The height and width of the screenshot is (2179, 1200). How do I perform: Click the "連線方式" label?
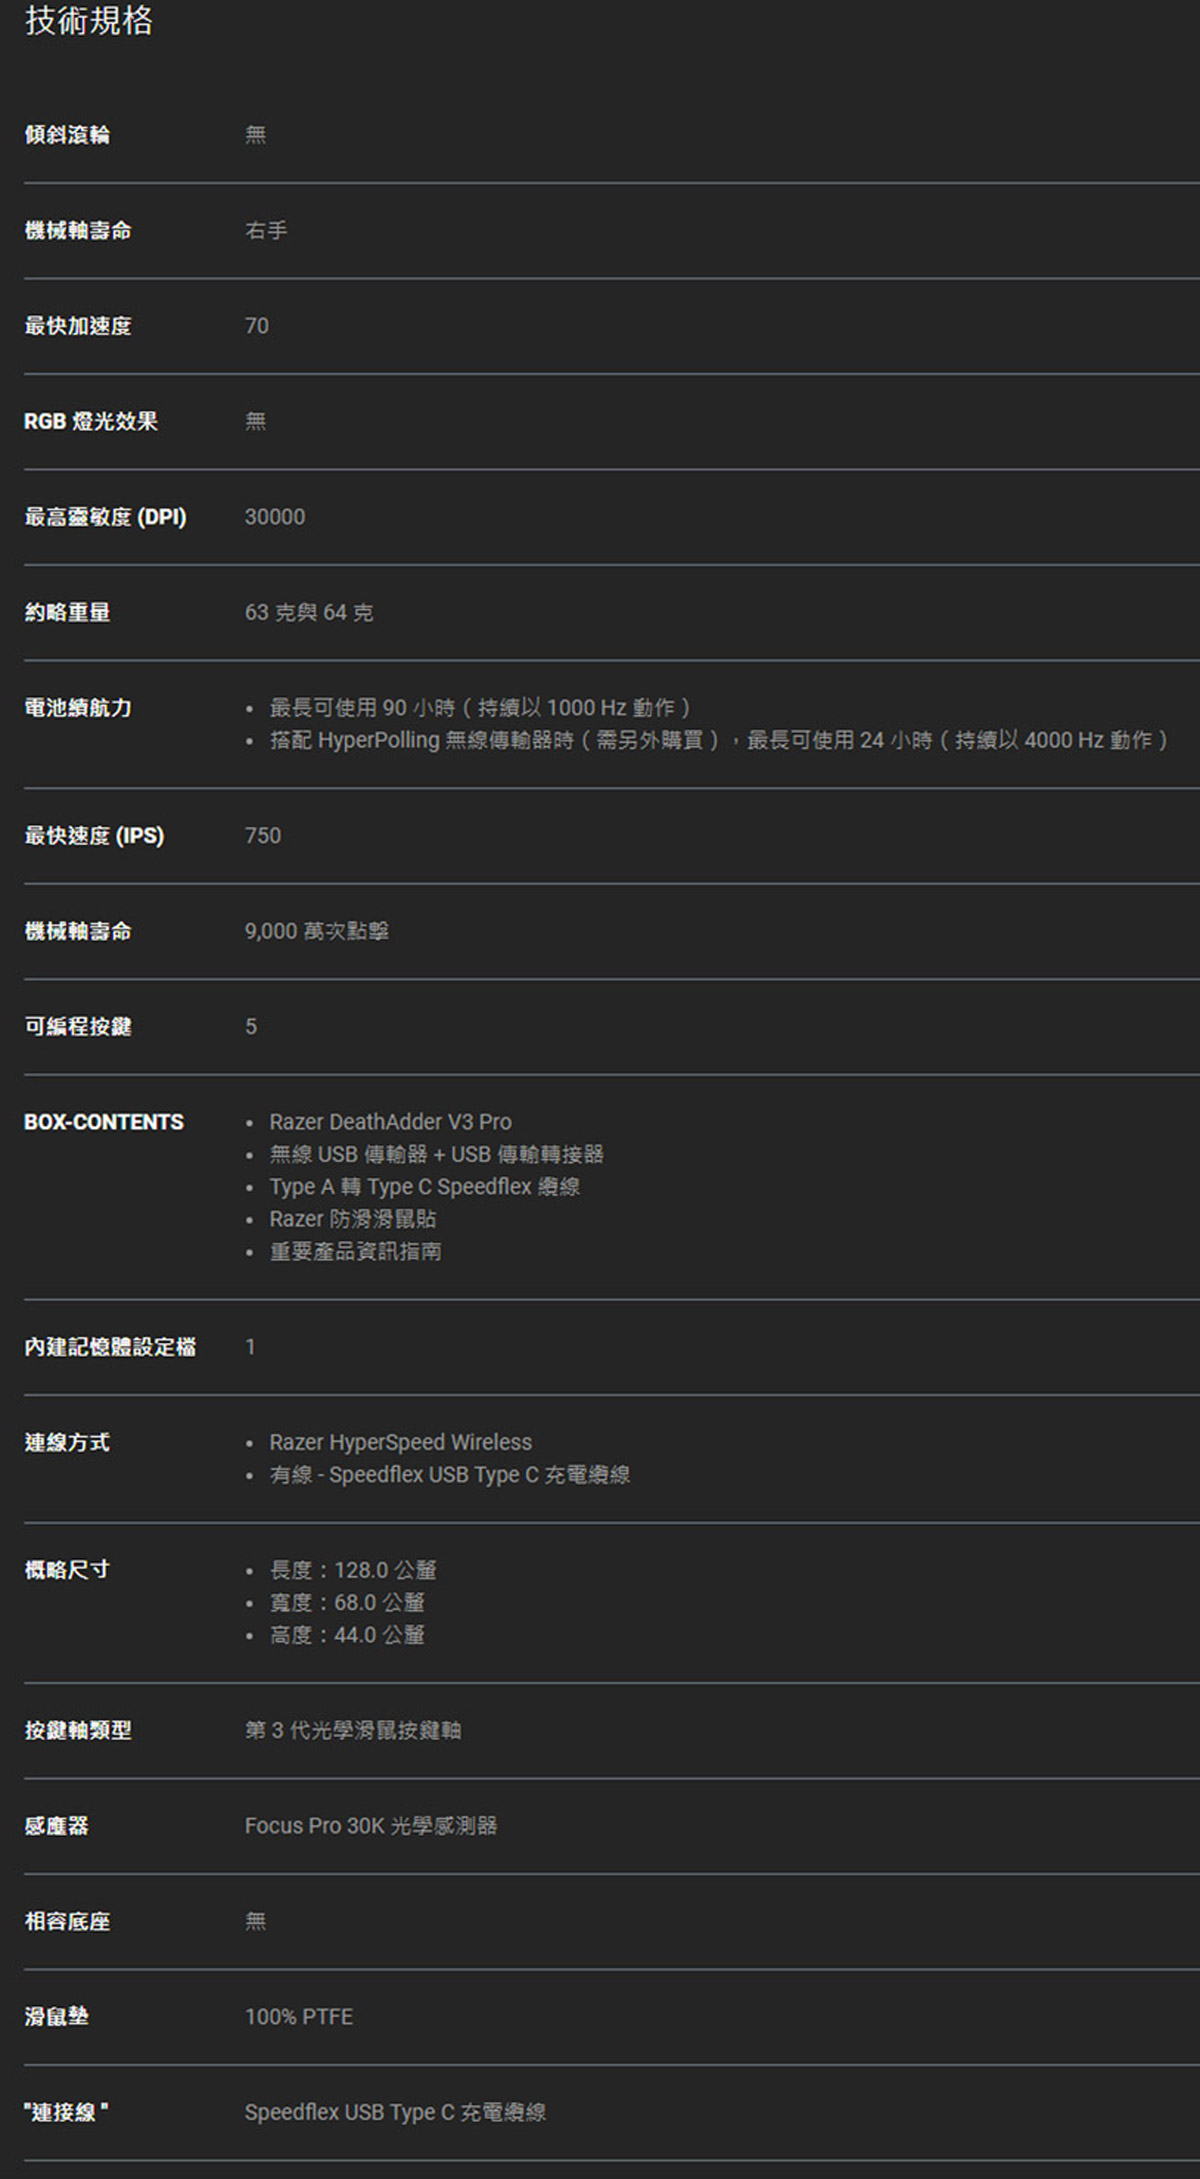(67, 1442)
